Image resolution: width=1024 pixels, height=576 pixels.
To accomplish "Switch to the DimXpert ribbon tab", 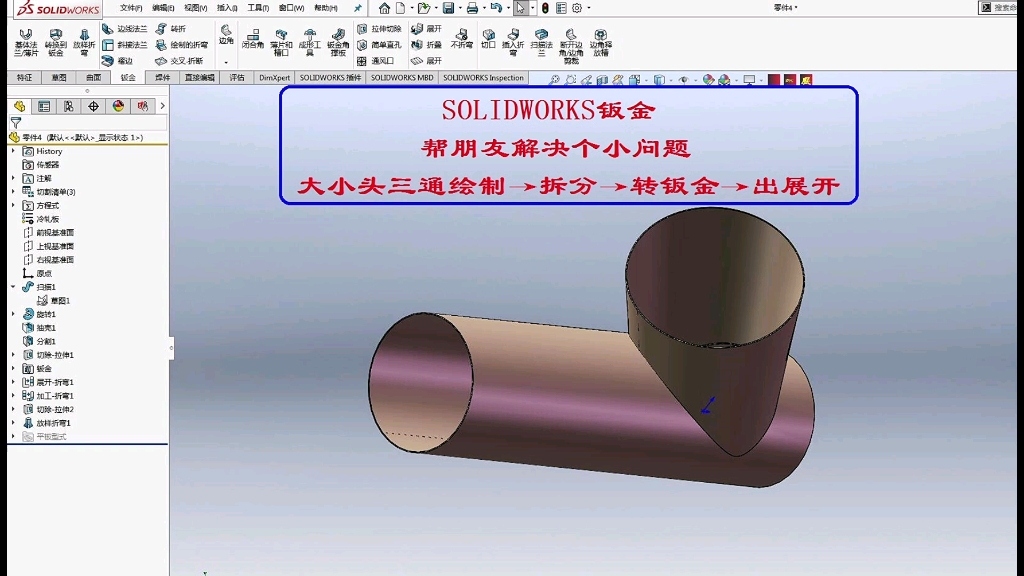I will point(274,78).
